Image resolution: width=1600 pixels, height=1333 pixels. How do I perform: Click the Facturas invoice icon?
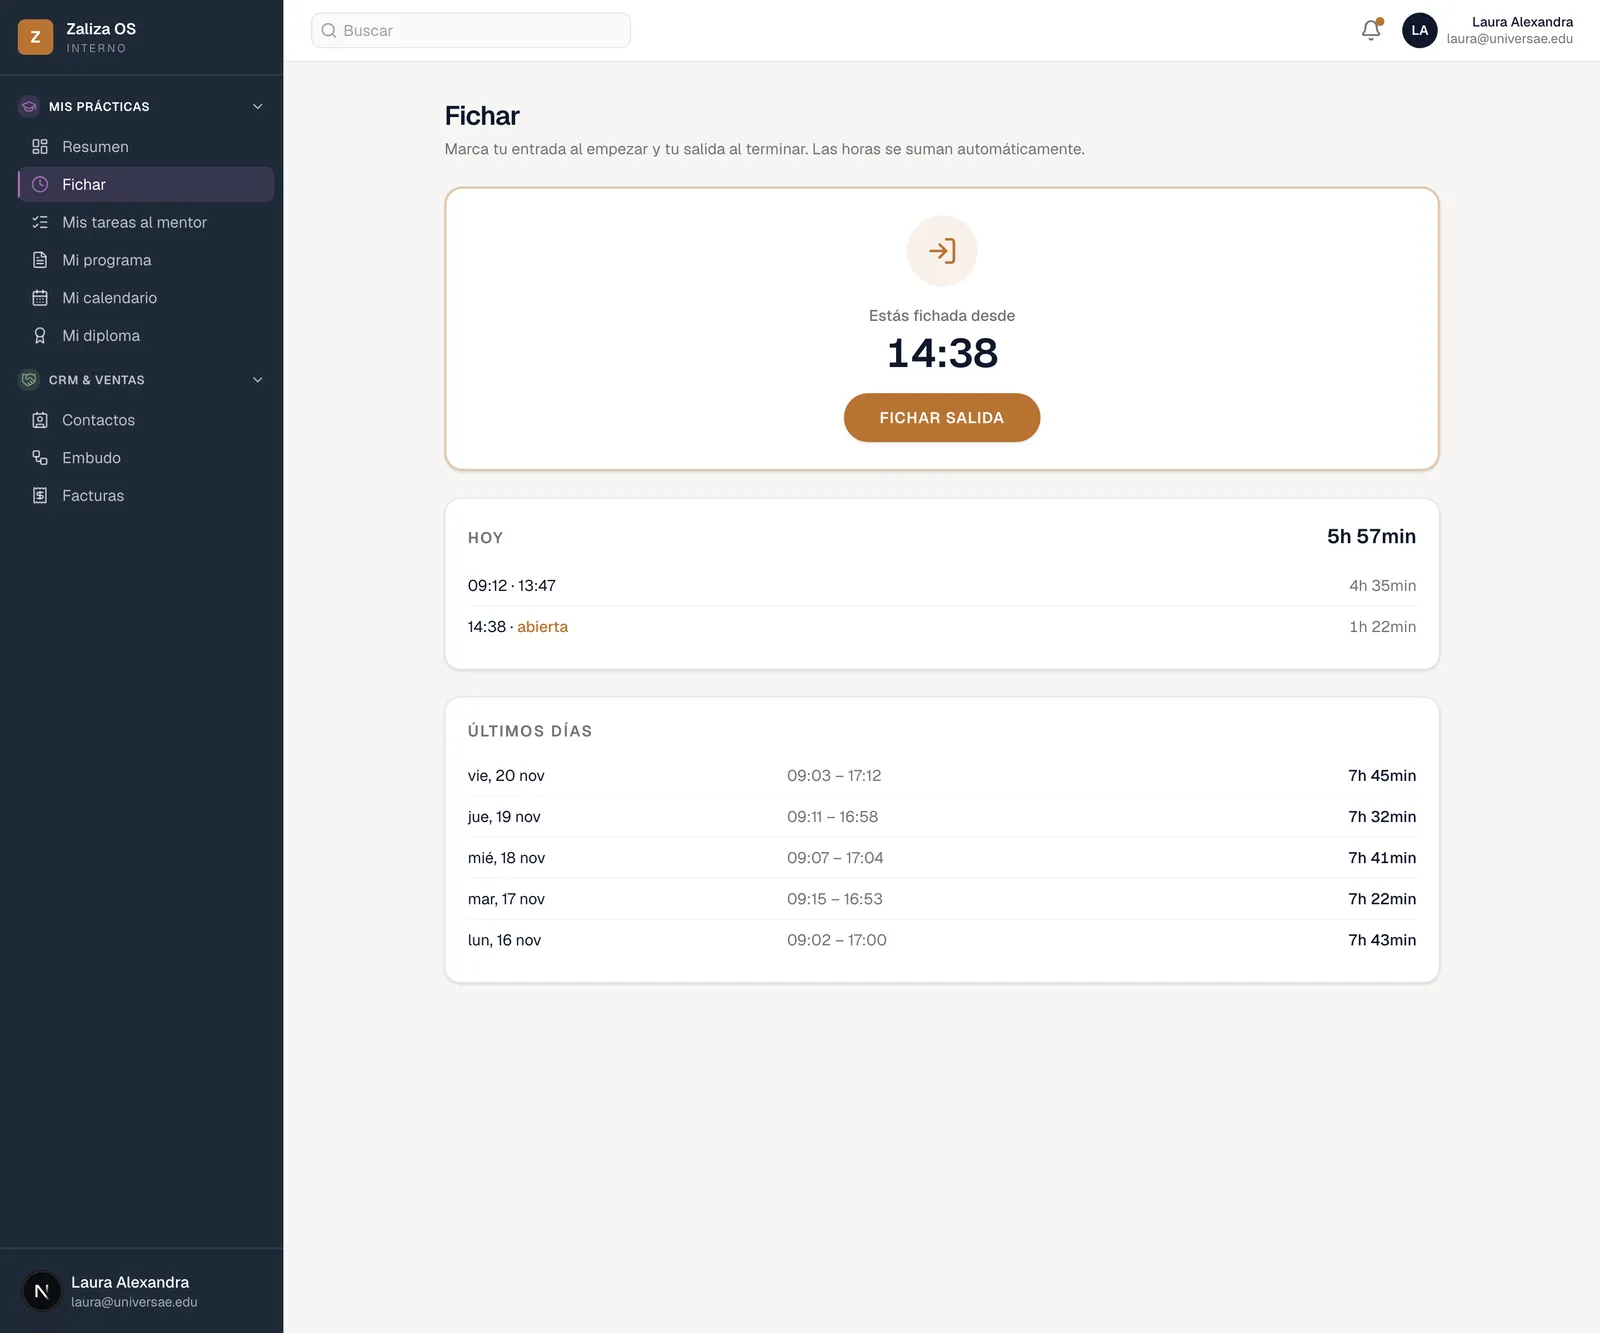(x=40, y=496)
